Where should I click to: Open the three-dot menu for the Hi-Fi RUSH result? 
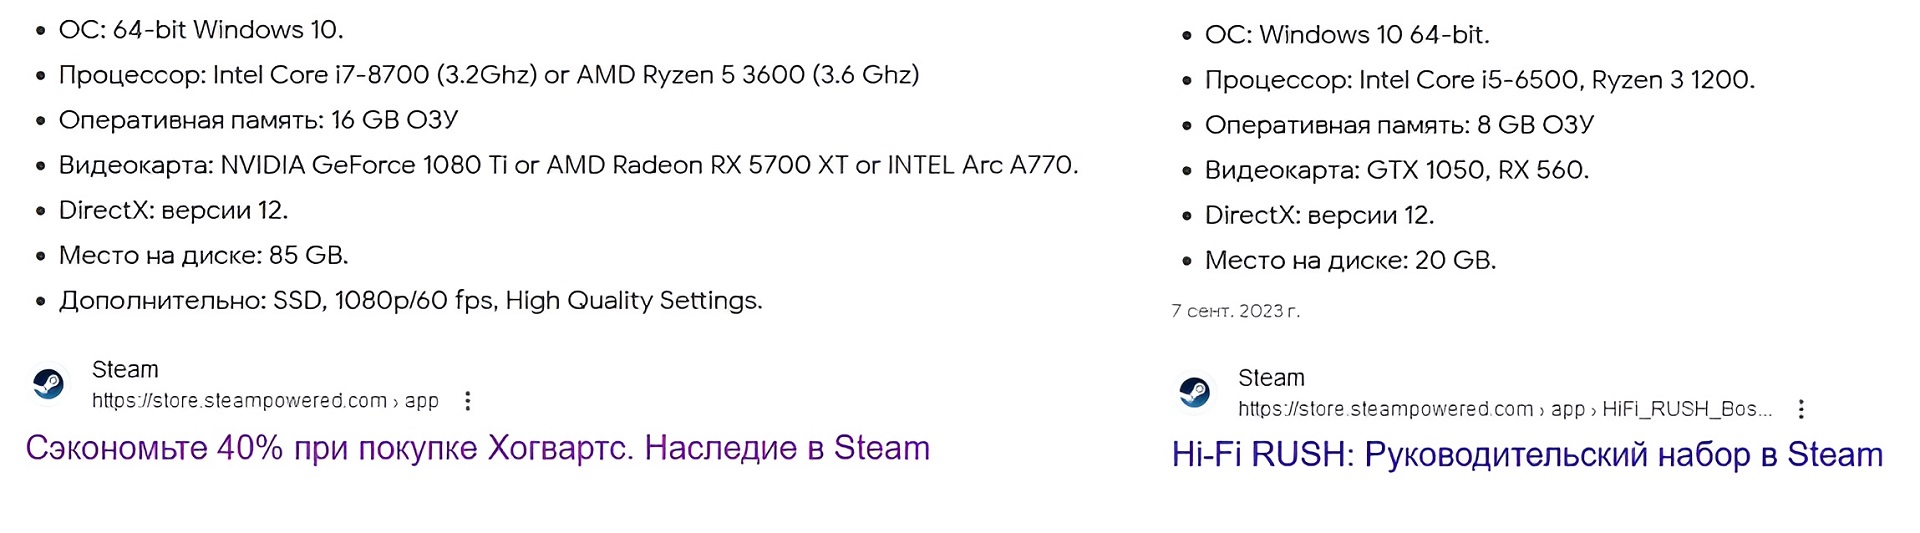tap(1800, 409)
